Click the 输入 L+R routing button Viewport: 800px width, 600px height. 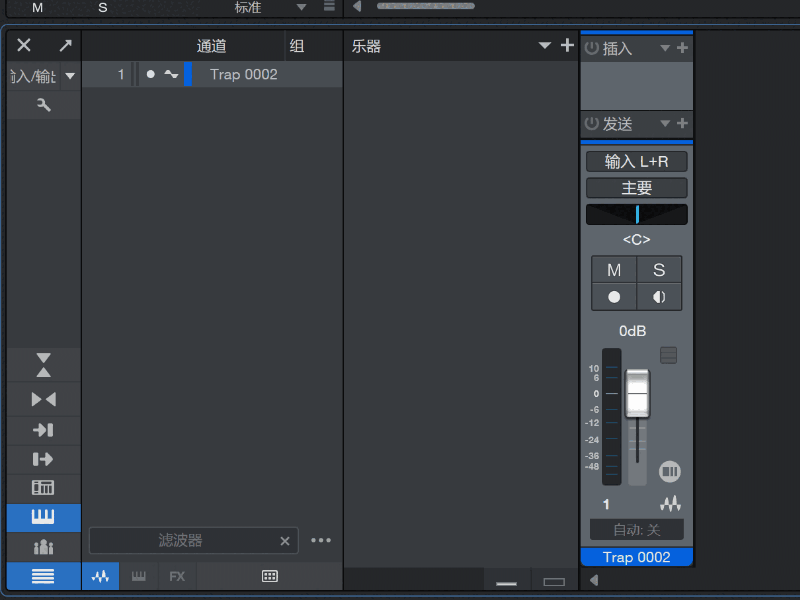[636, 160]
